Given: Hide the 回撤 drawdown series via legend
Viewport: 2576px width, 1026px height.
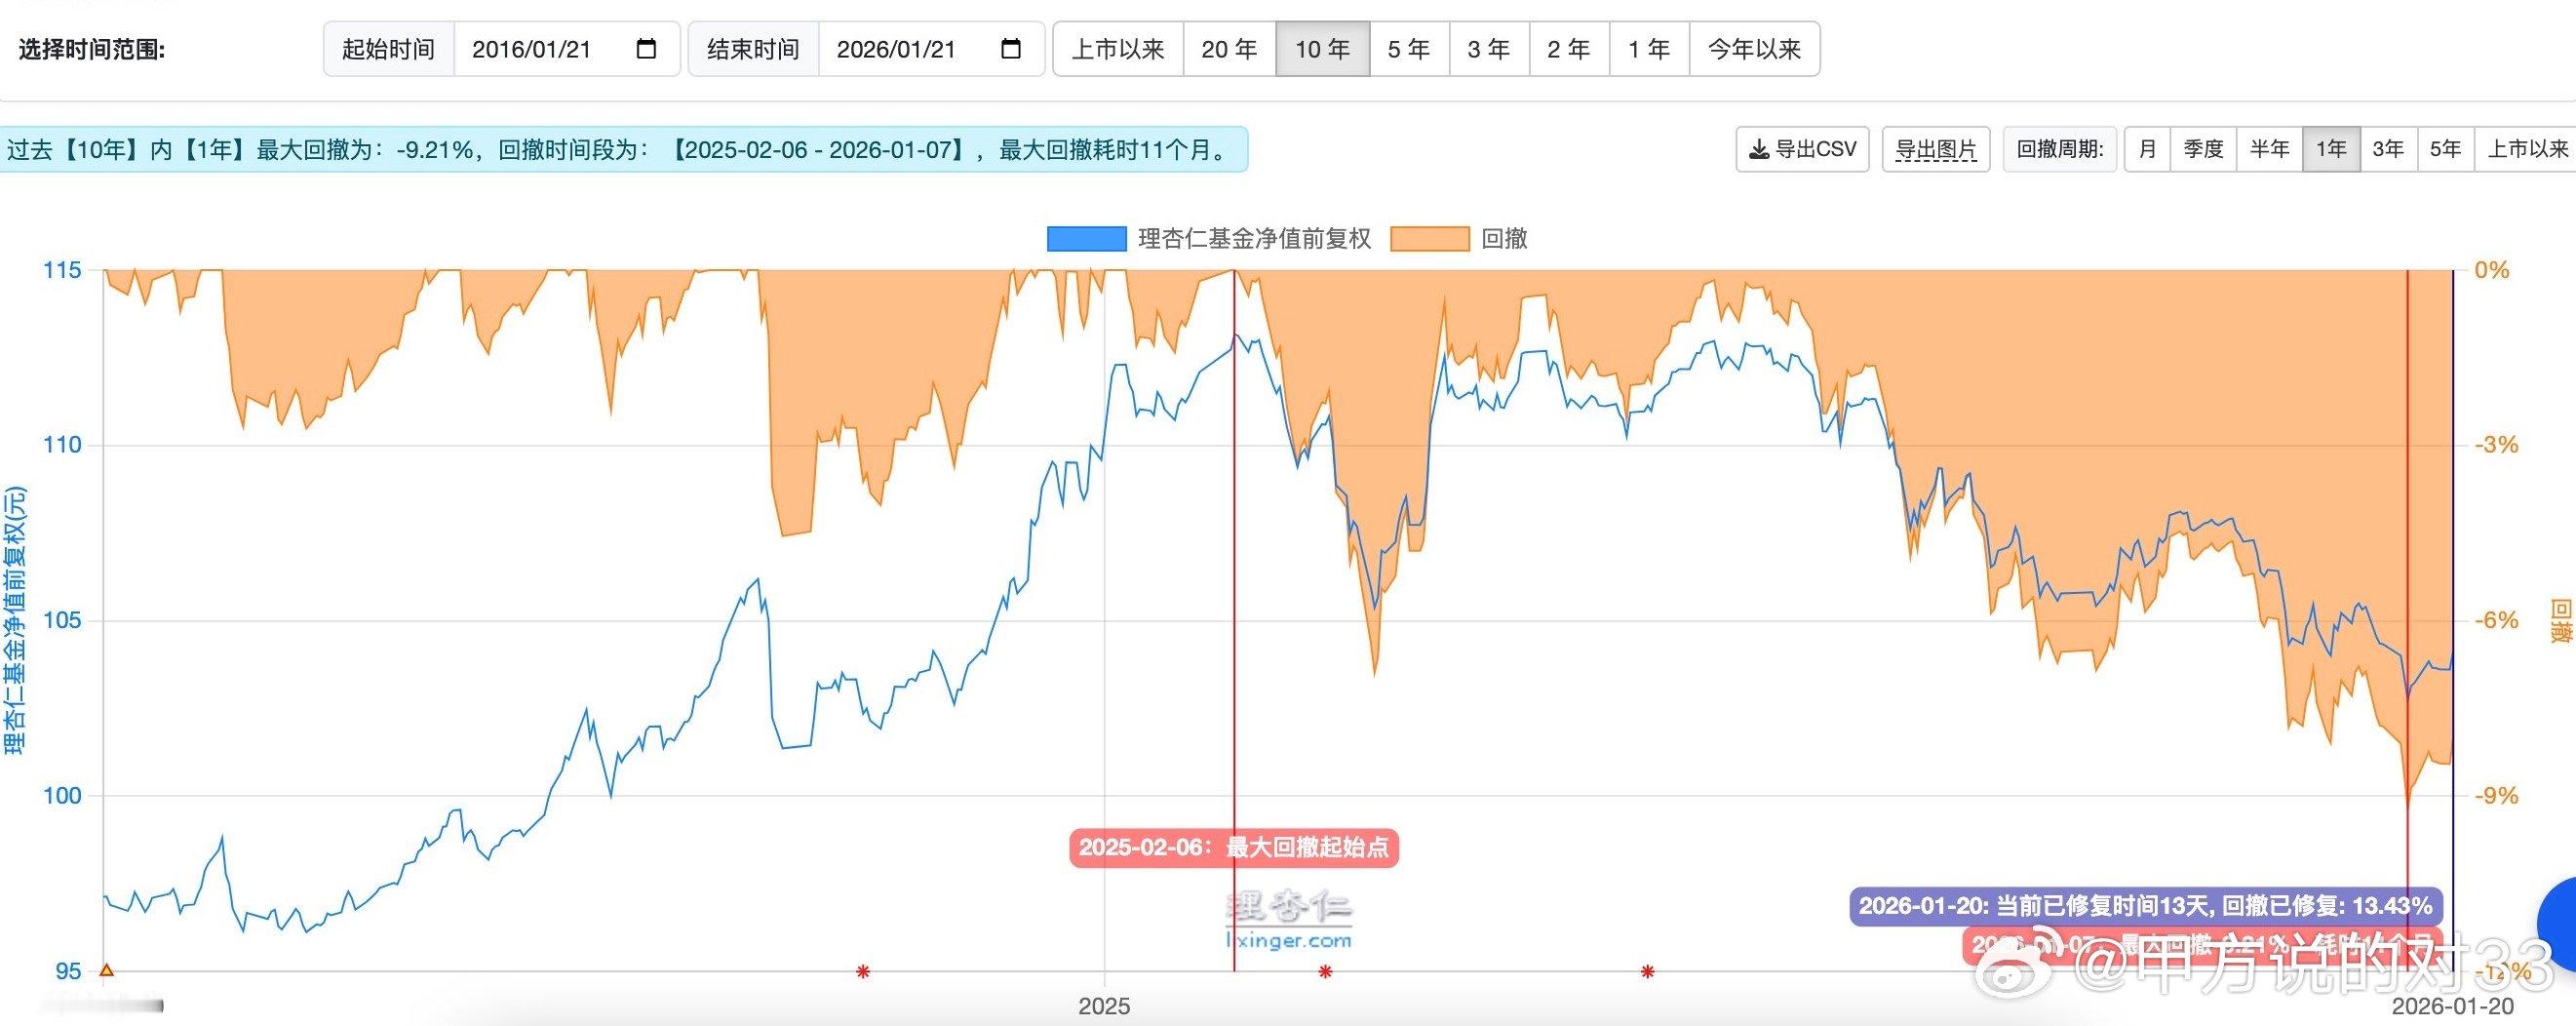Looking at the screenshot, I should pyautogui.click(x=1509, y=240).
